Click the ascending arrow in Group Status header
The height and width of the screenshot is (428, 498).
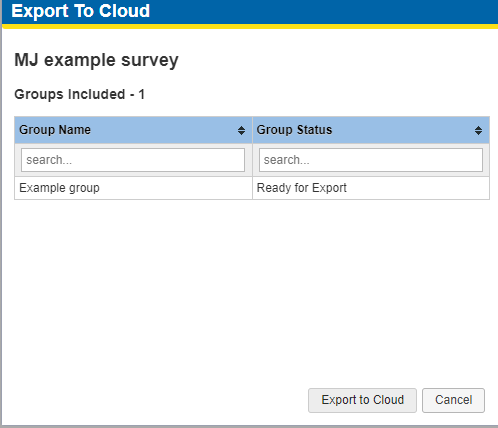click(x=478, y=128)
